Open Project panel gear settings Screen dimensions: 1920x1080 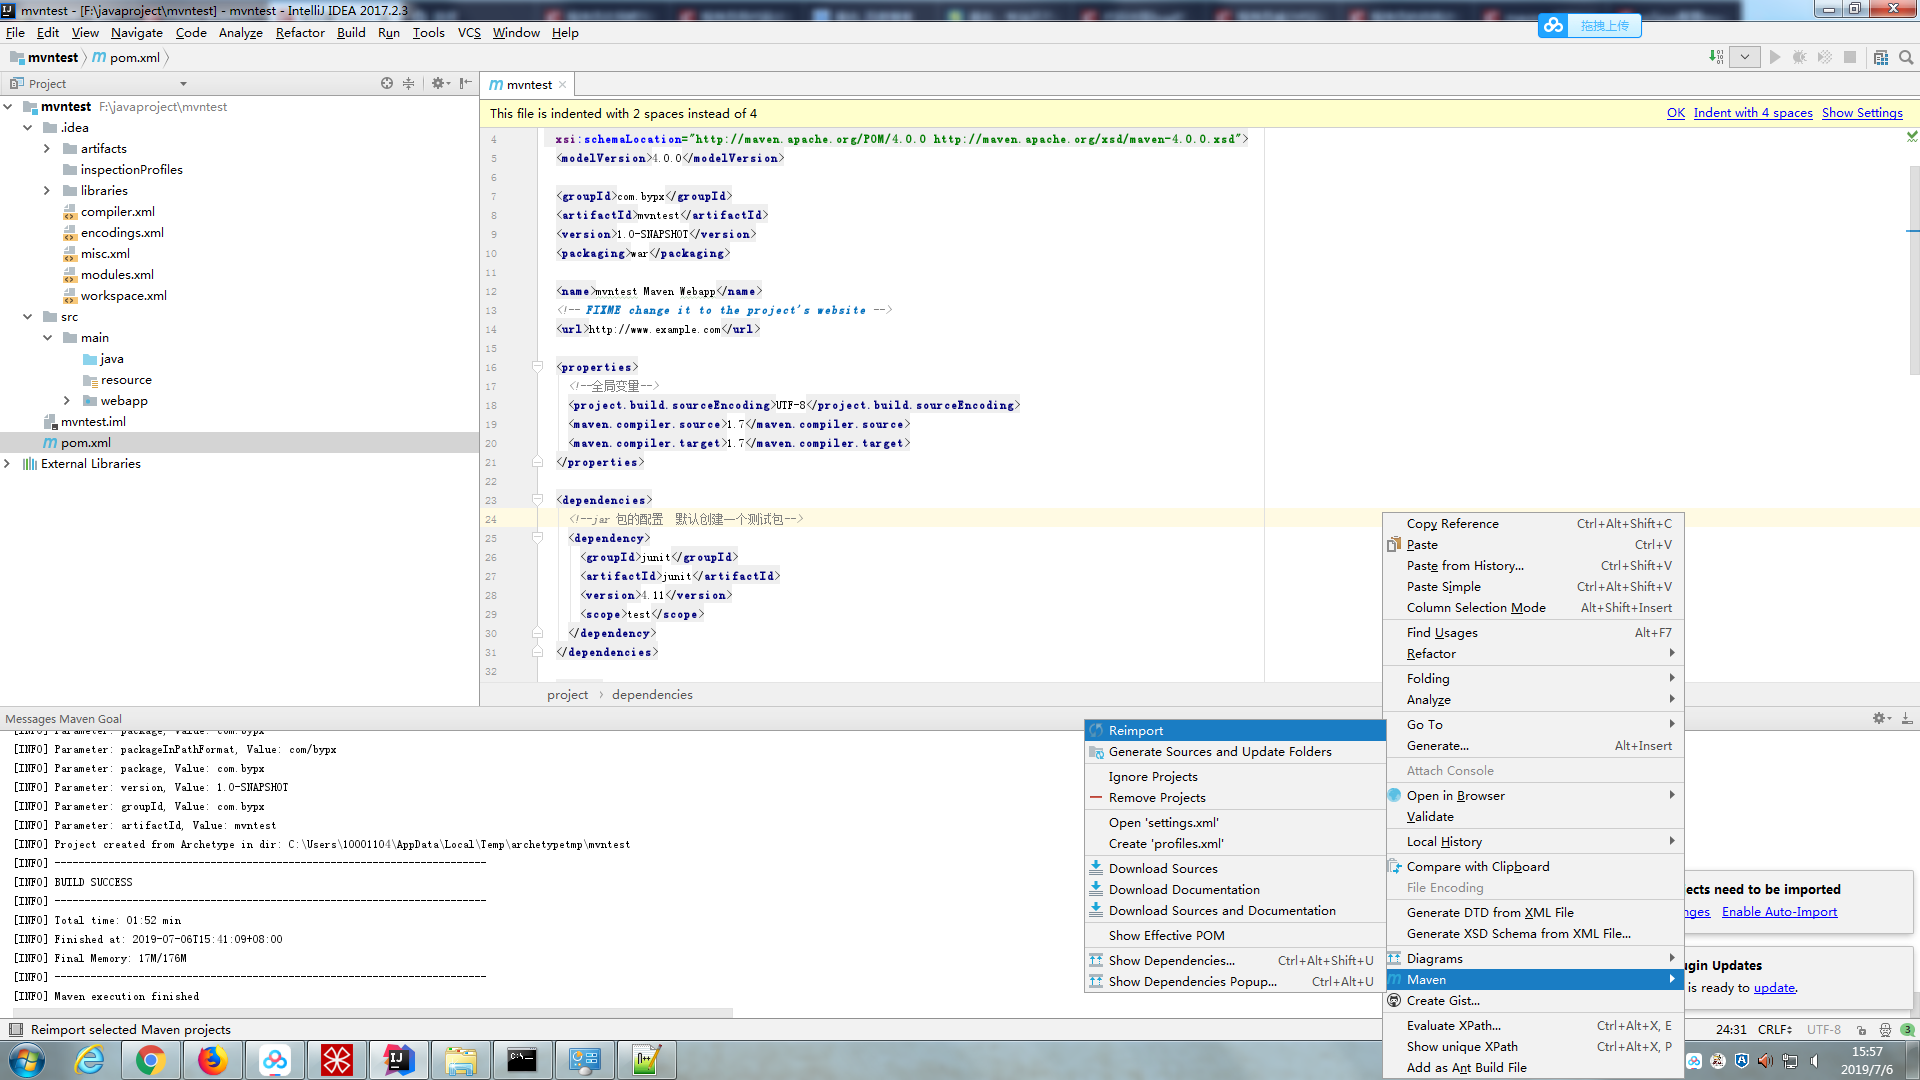[x=438, y=84]
